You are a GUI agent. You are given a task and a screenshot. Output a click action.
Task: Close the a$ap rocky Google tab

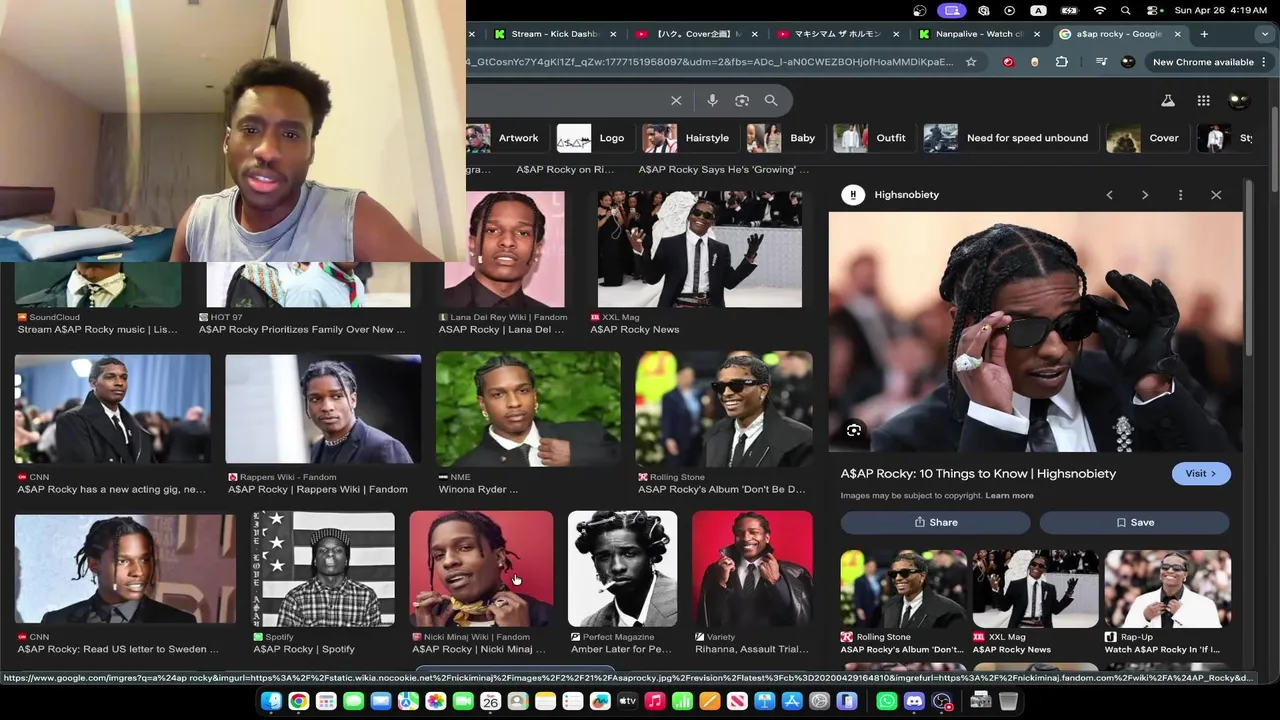tap(1177, 34)
